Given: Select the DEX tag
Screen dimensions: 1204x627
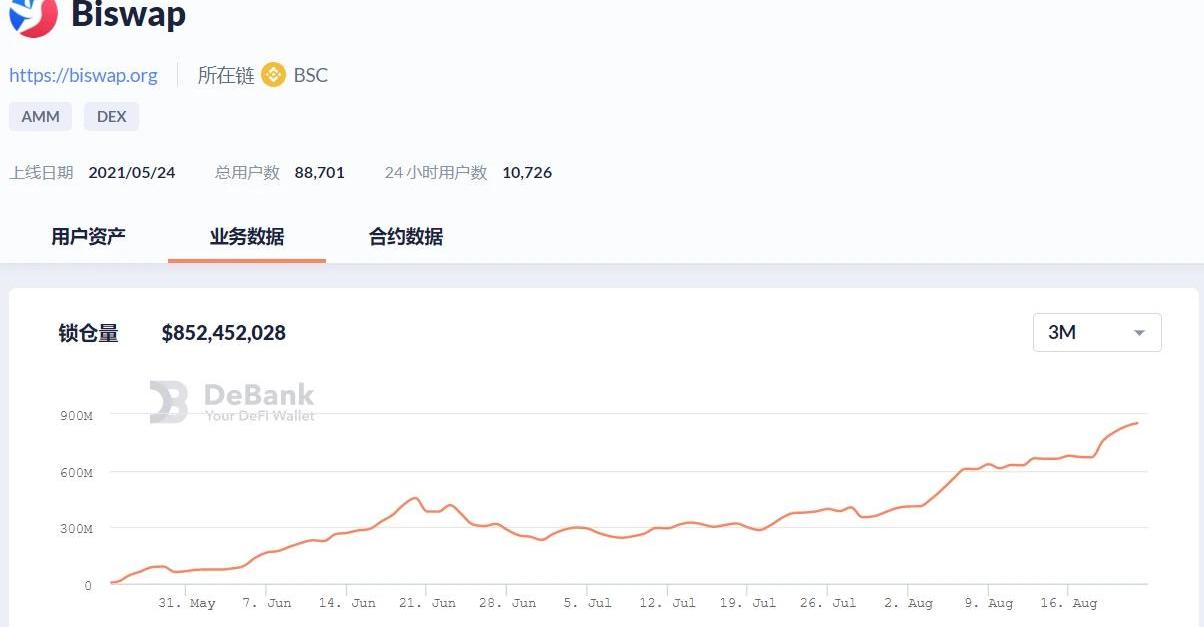Looking at the screenshot, I should 111,116.
